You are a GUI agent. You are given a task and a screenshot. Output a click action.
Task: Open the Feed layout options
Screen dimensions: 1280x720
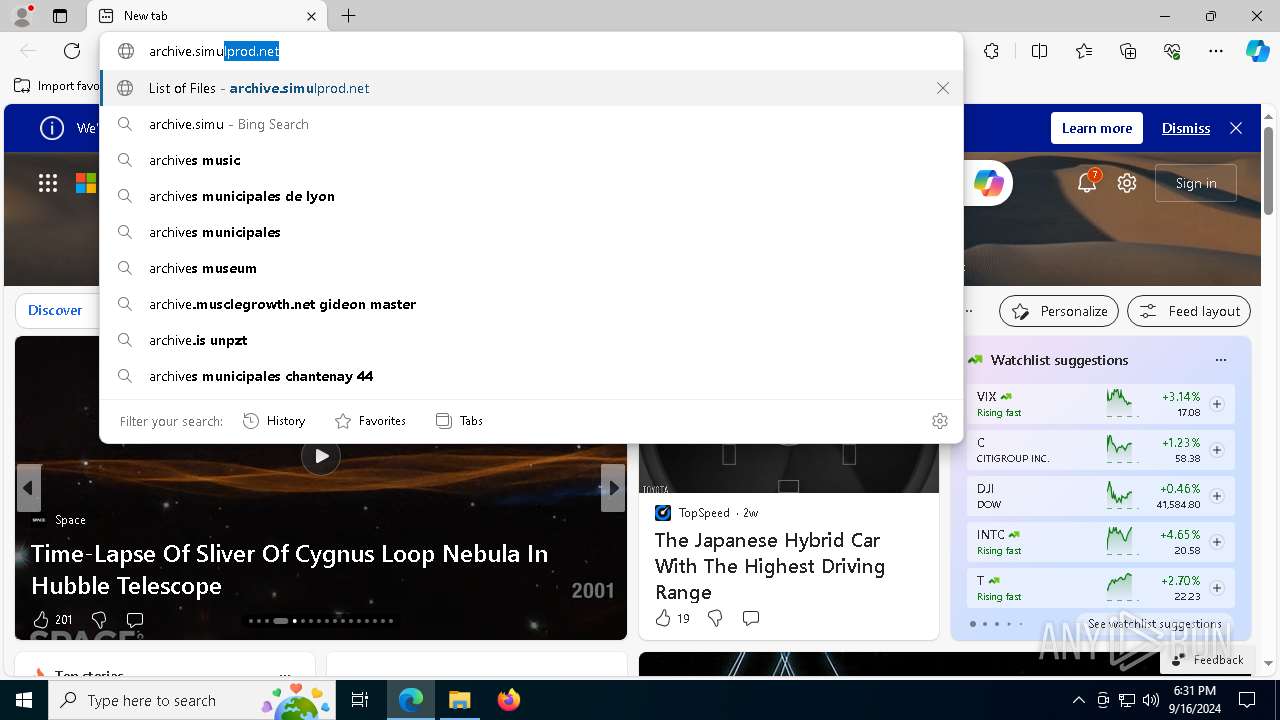[1189, 311]
